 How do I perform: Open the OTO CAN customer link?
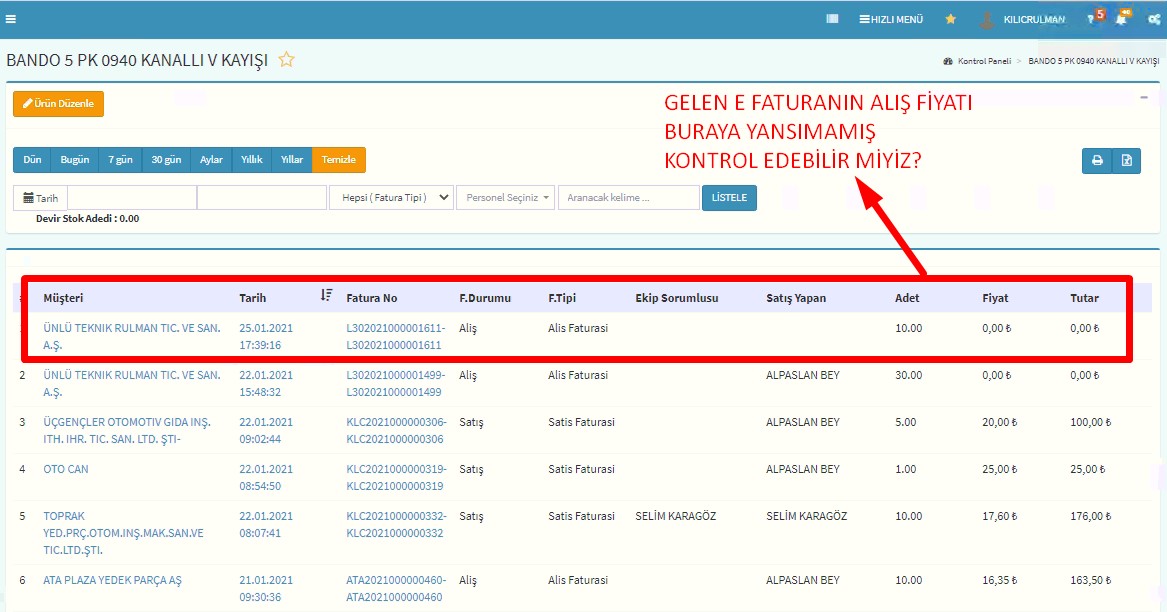(x=66, y=469)
